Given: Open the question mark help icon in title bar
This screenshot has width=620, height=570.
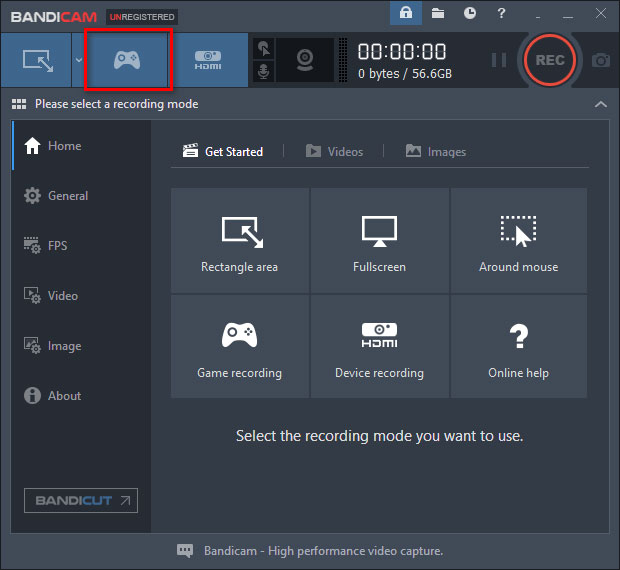Looking at the screenshot, I should point(502,14).
